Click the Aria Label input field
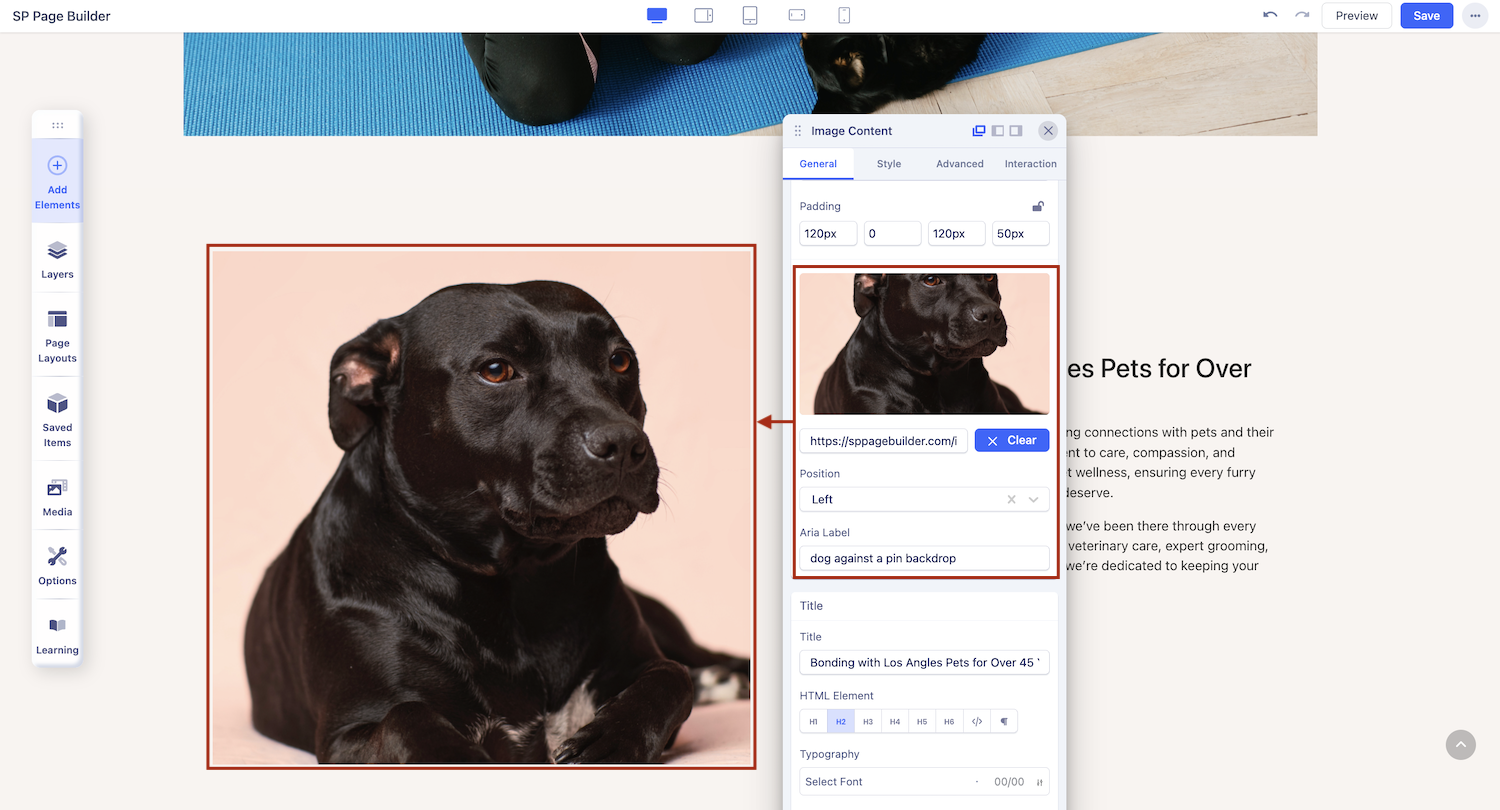The width and height of the screenshot is (1500, 810). point(924,558)
